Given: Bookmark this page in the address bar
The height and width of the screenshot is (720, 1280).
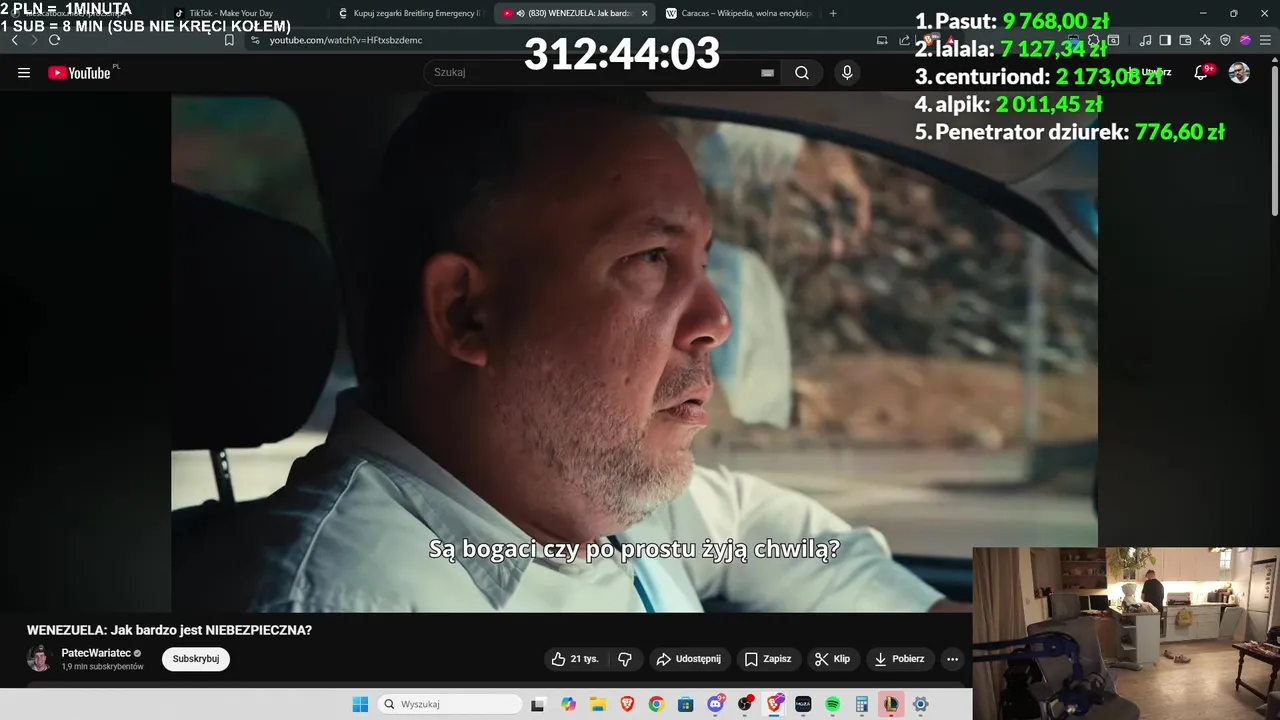Looking at the screenshot, I should click(x=229, y=40).
